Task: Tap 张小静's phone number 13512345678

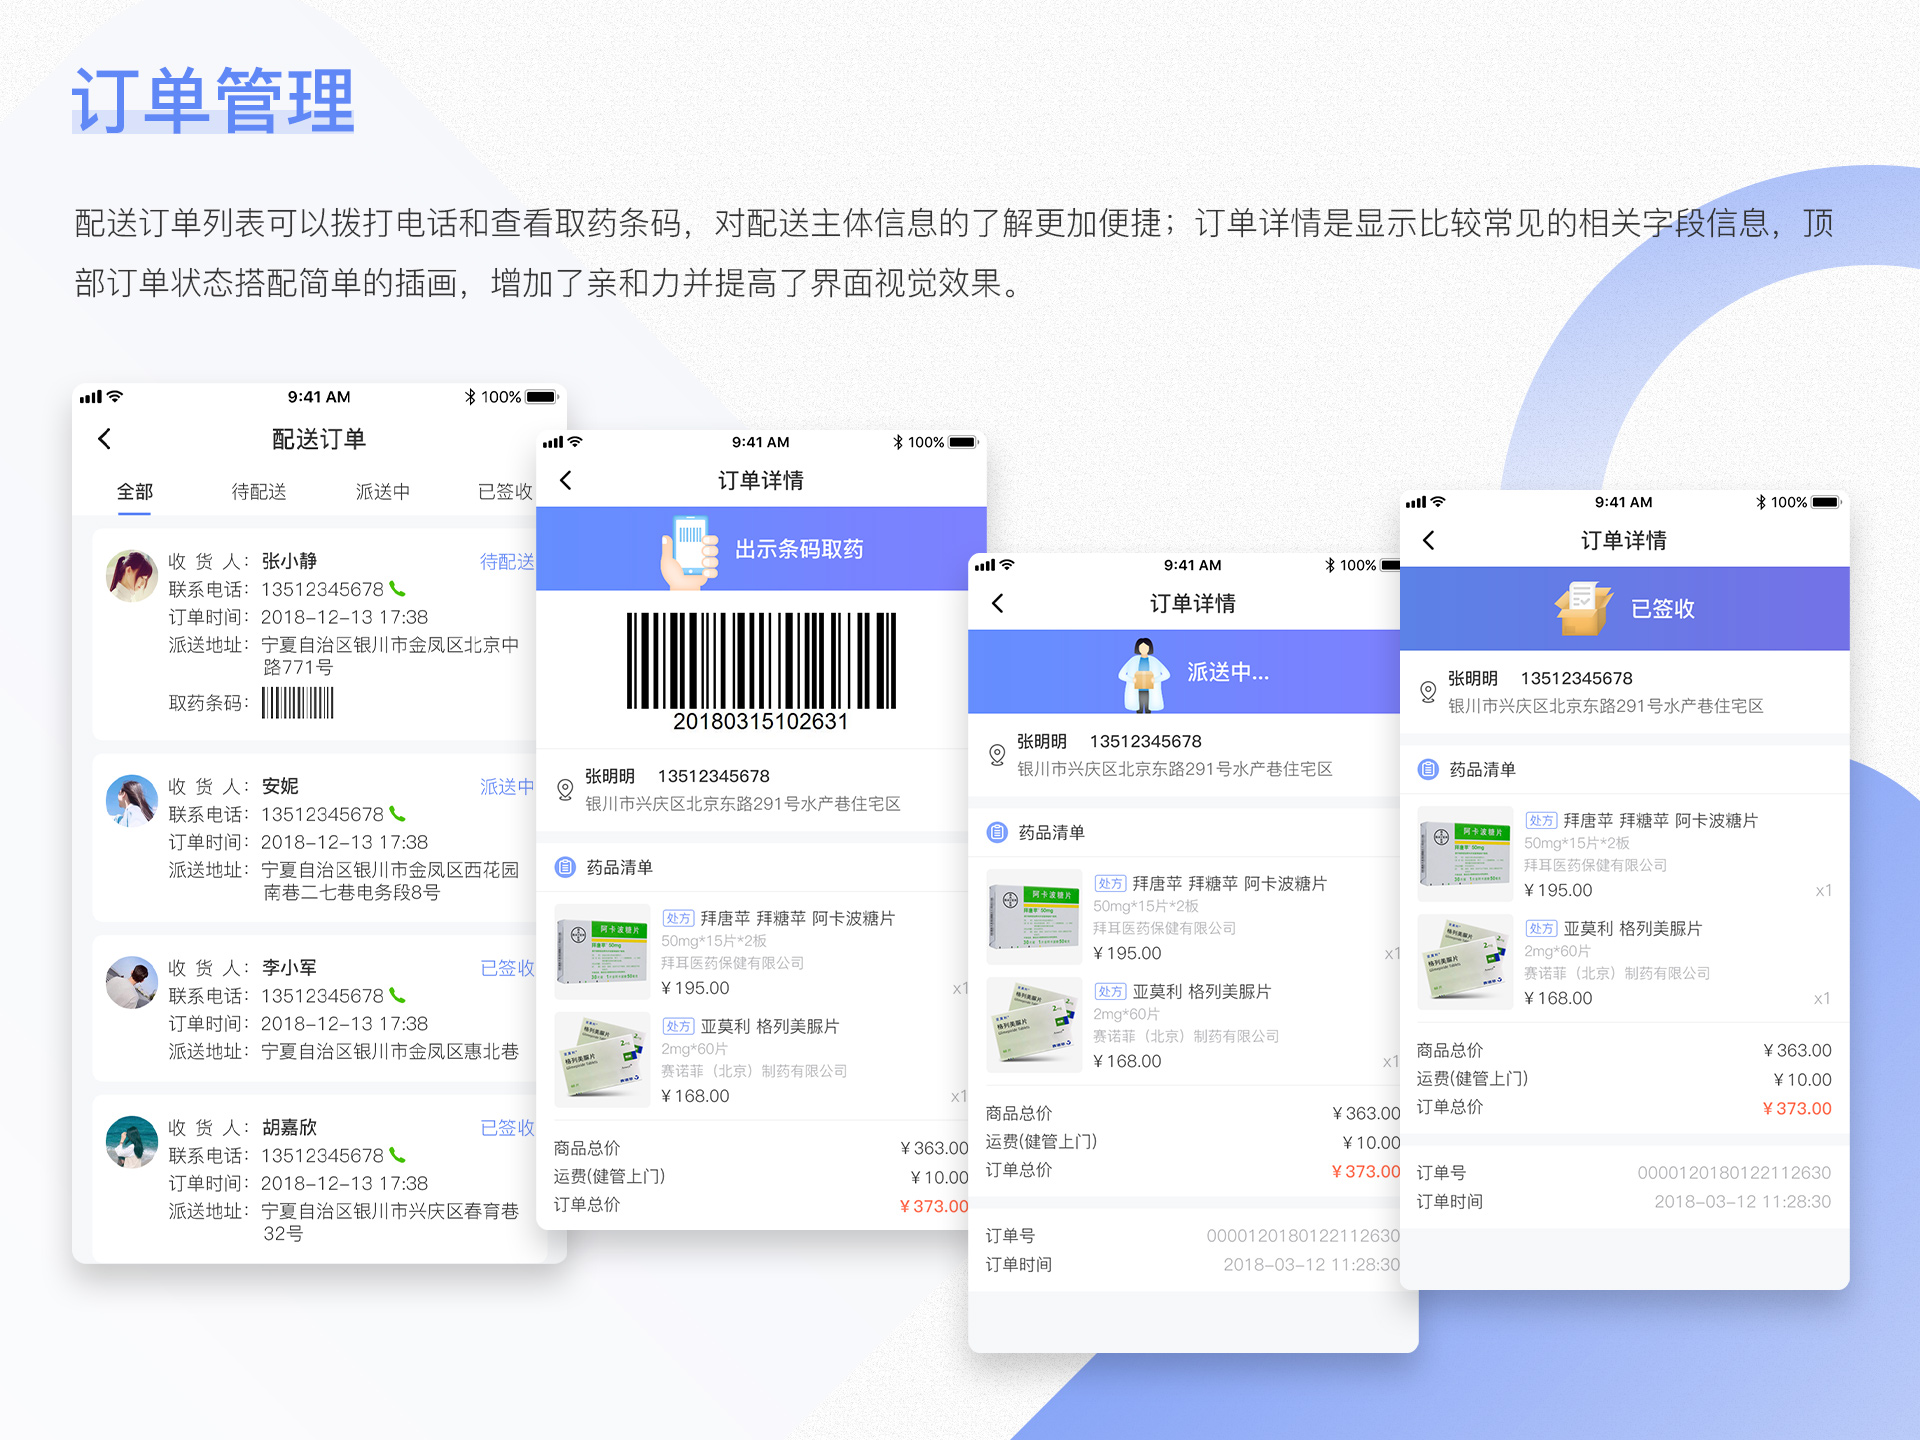Action: click(x=322, y=589)
